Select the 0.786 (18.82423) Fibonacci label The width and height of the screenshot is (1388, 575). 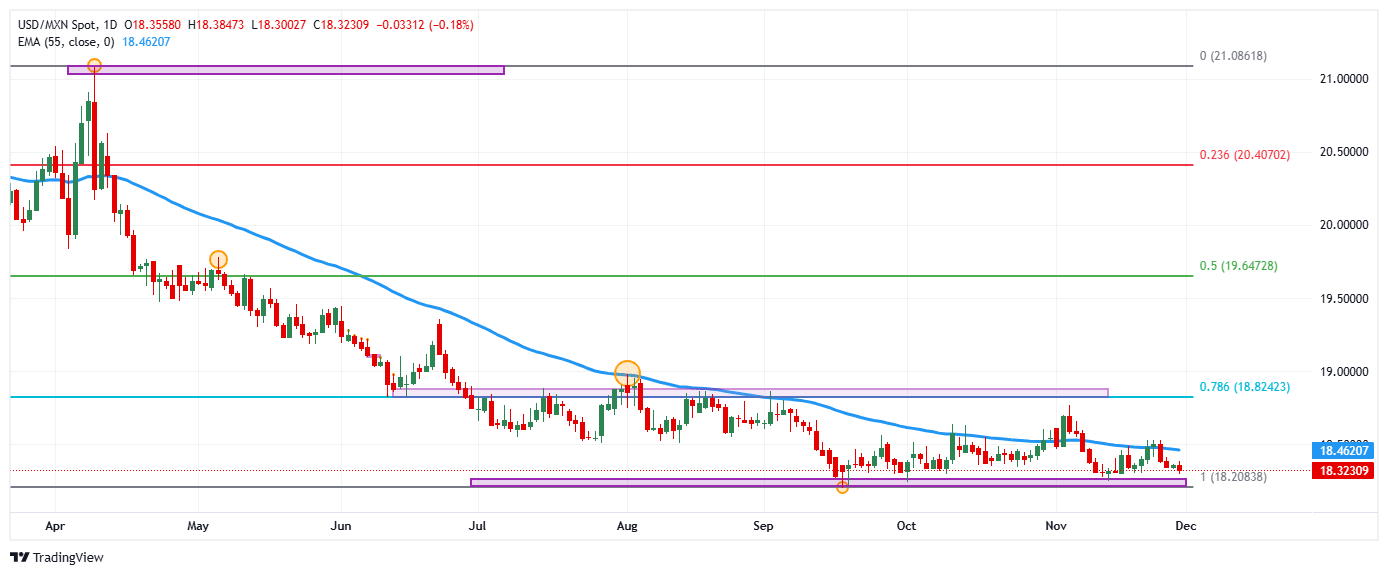(1244, 386)
